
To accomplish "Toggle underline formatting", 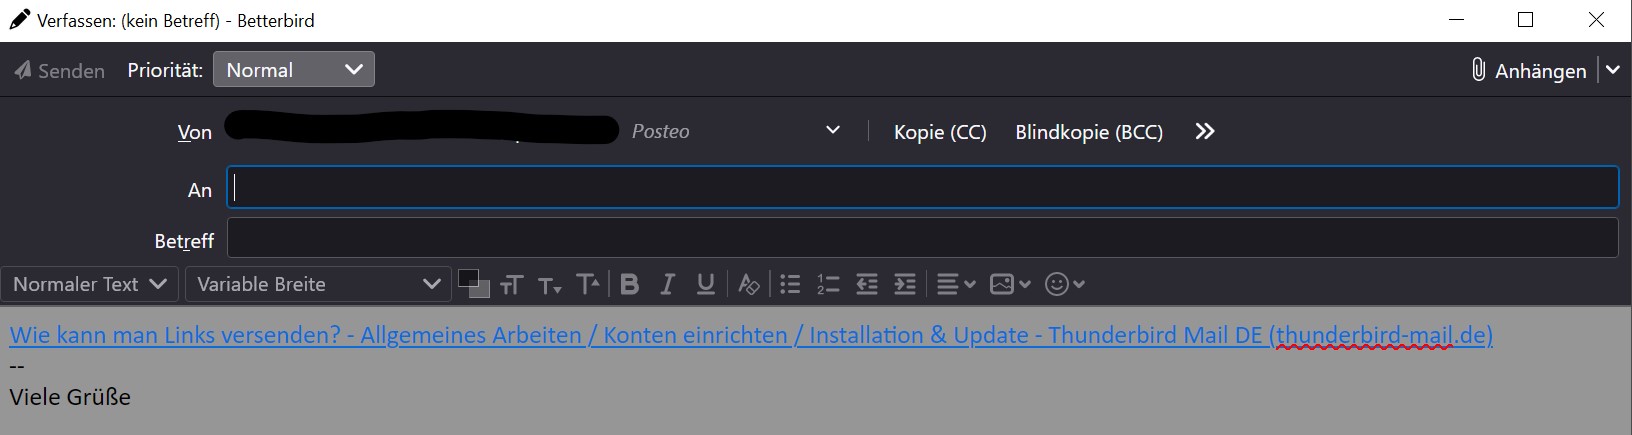I will 706,285.
